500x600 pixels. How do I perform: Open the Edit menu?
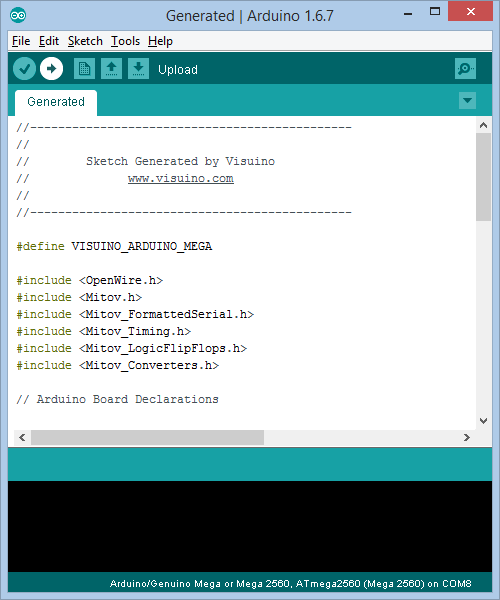(49, 41)
